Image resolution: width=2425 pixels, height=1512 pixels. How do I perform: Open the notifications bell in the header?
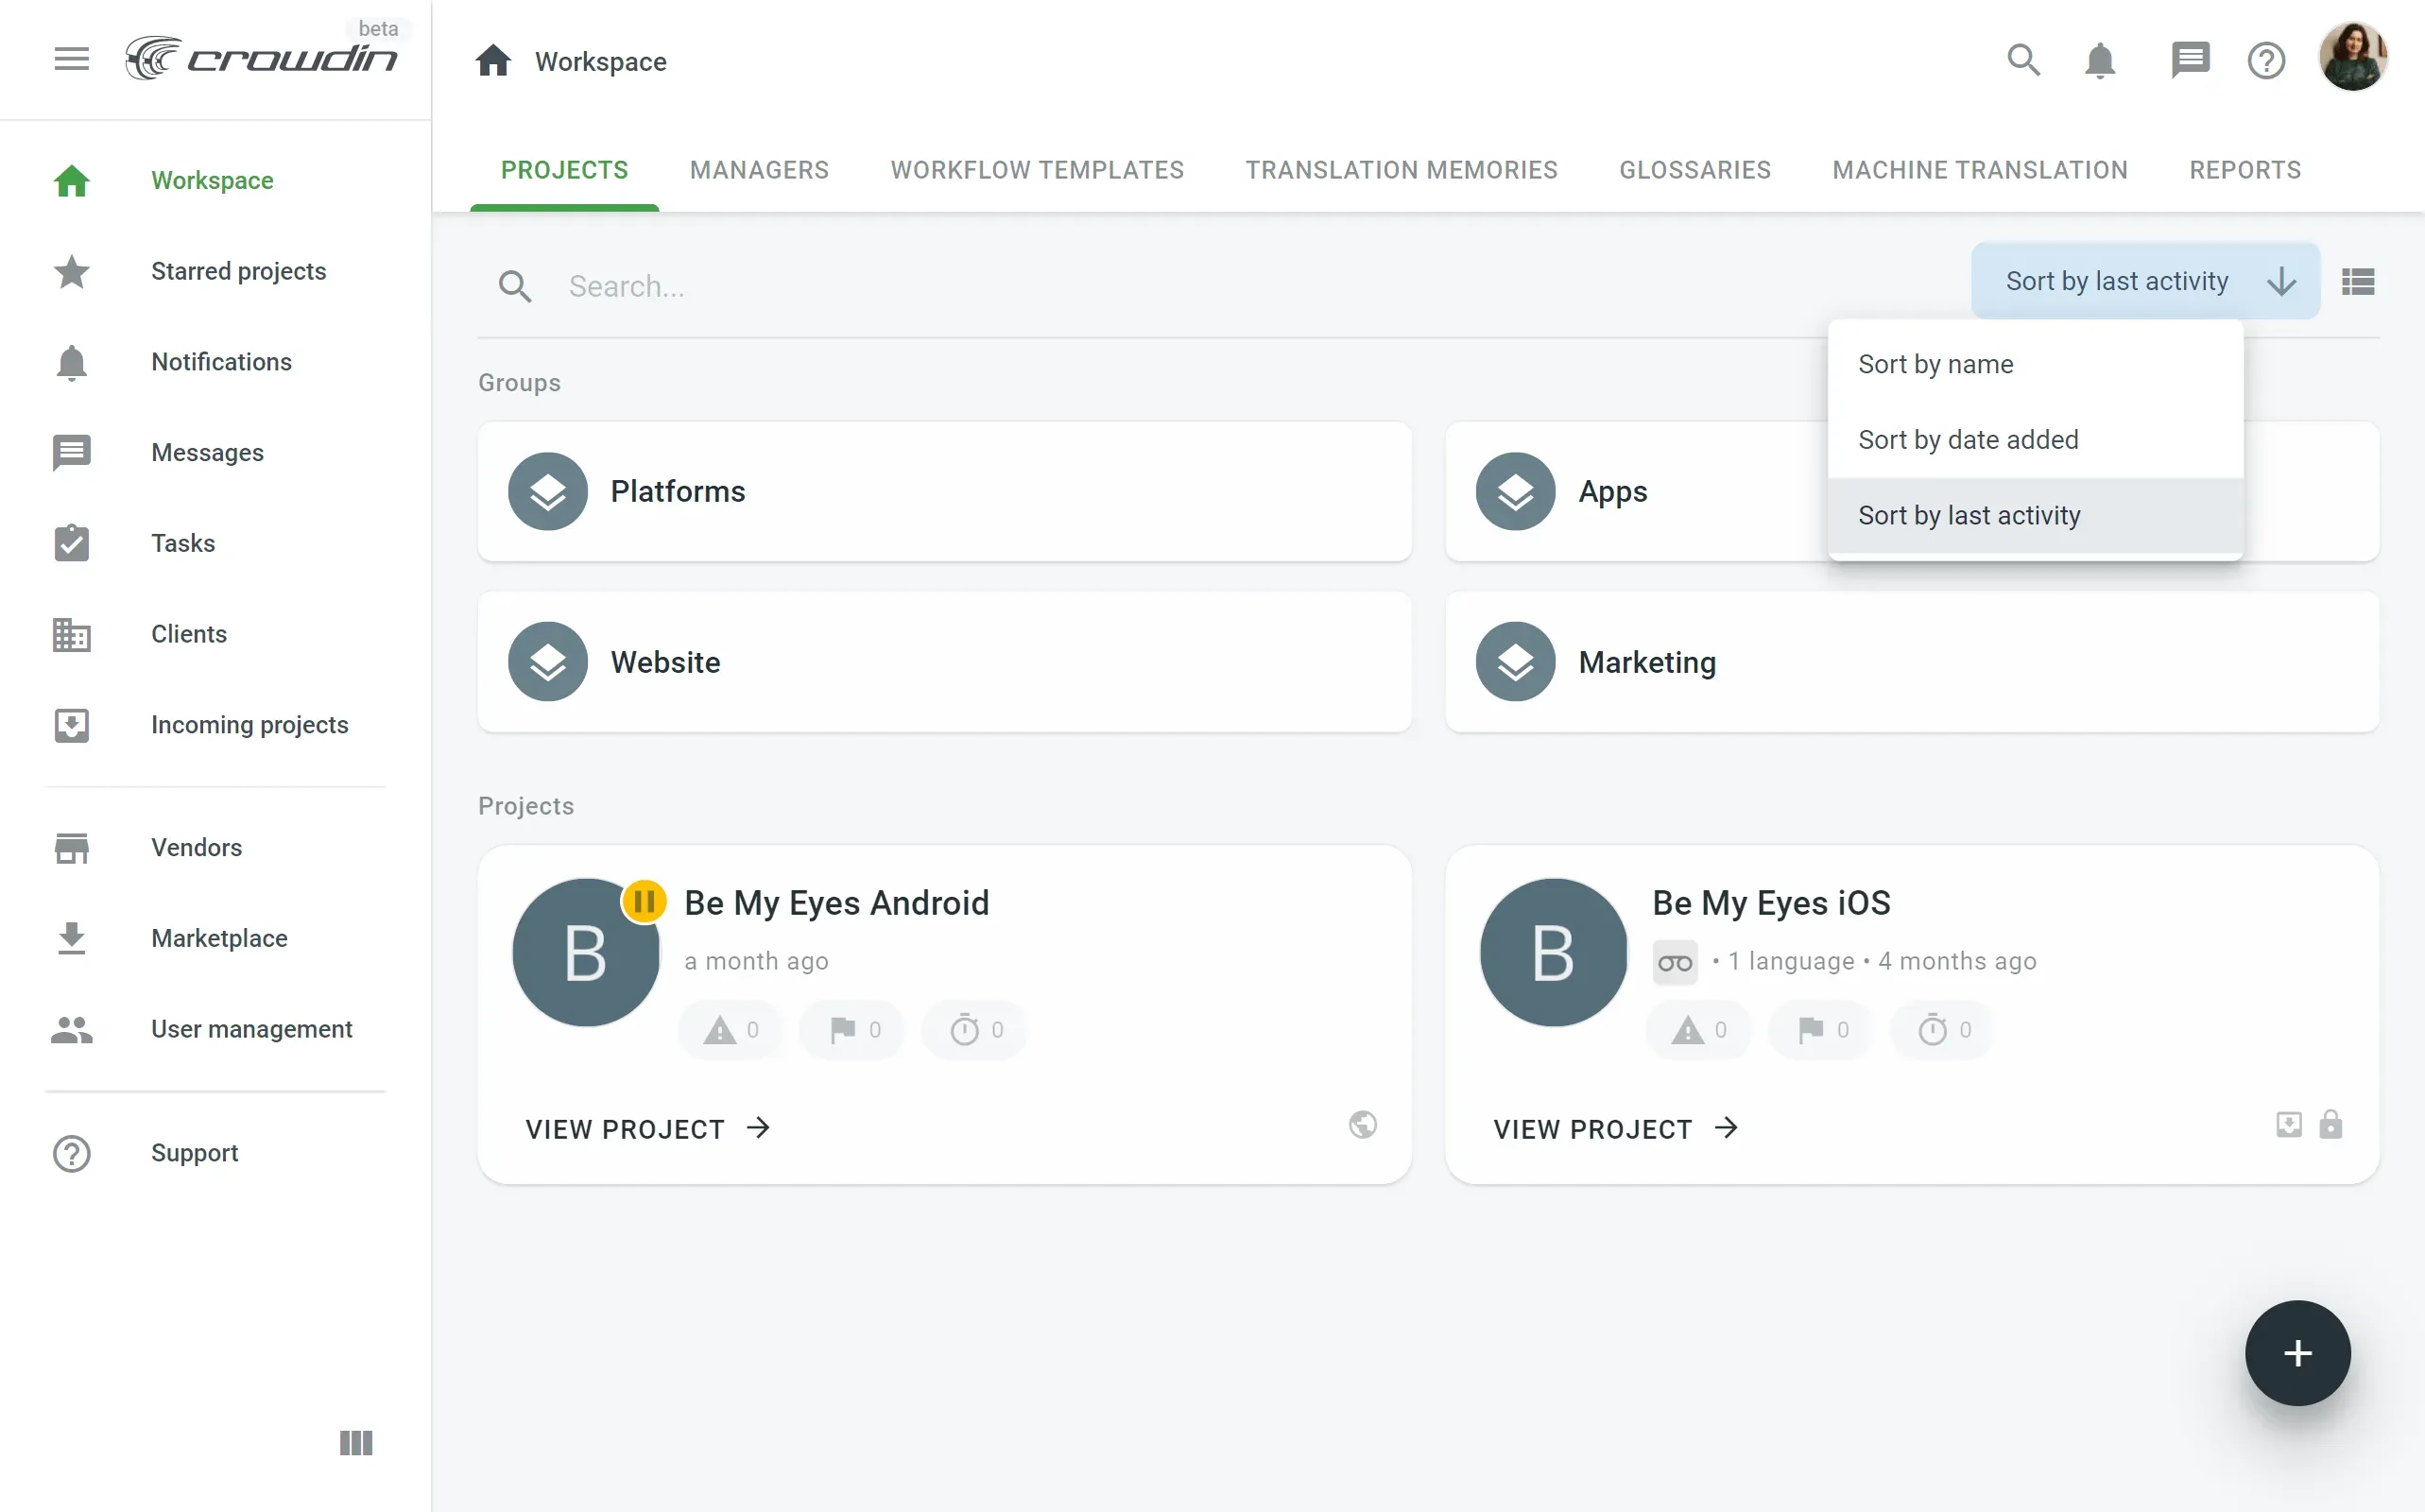pos(2100,61)
